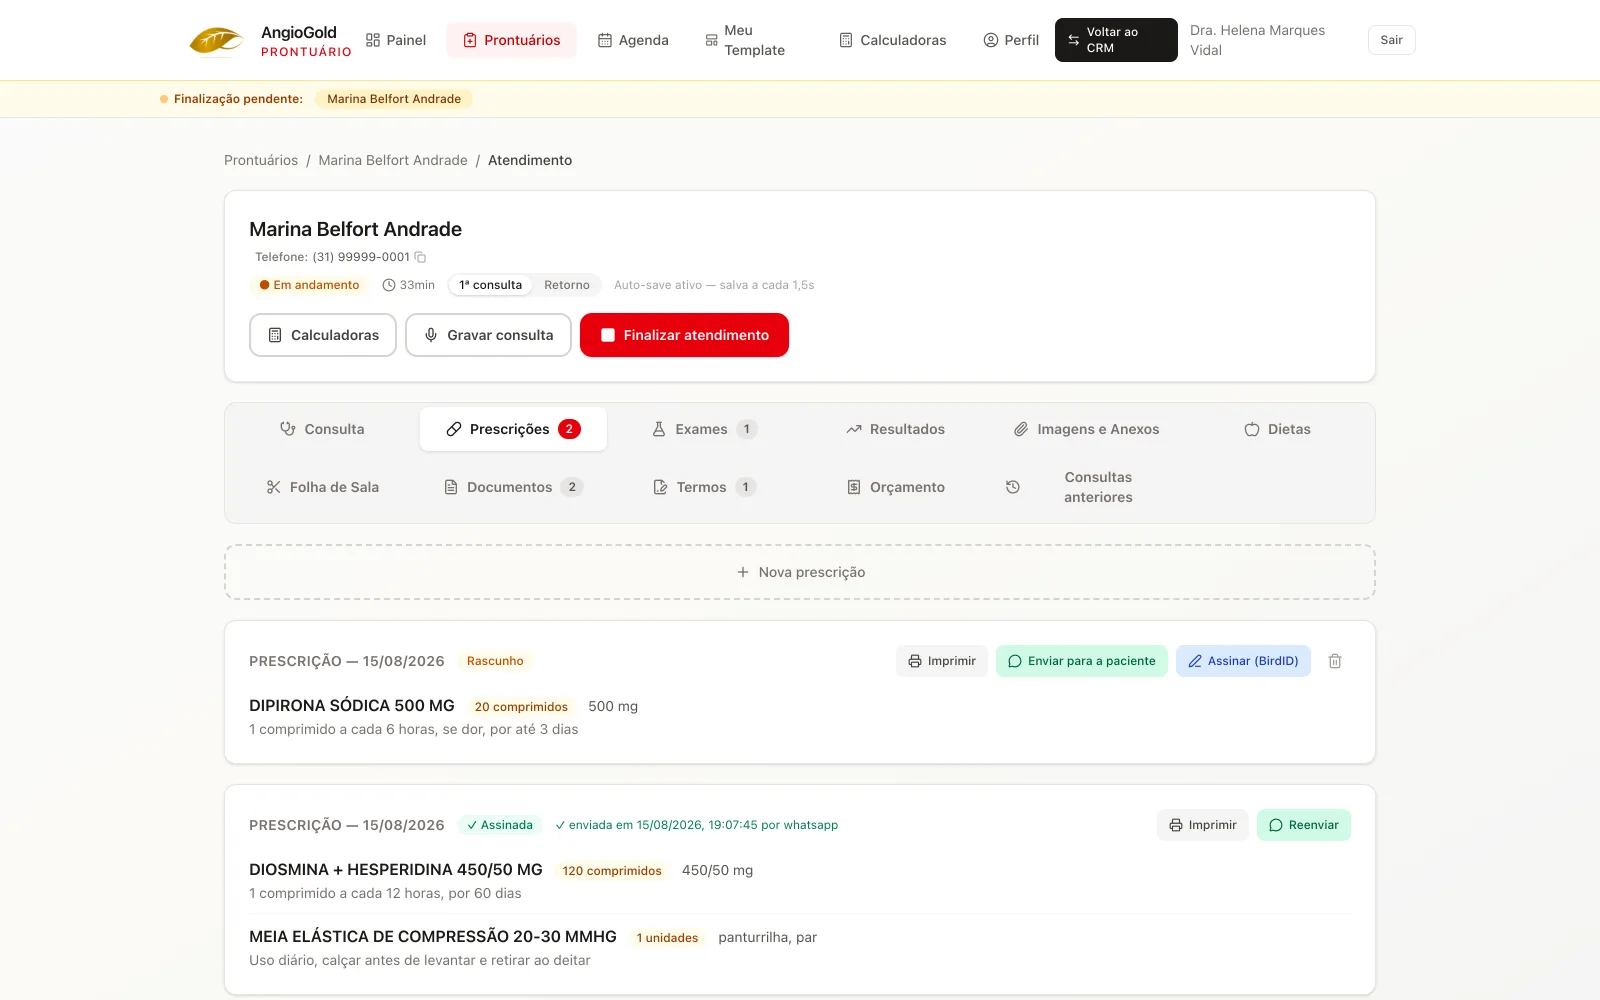This screenshot has width=1600, height=1000.
Task: Open Calculadoras button in patient card
Action: point(323,335)
